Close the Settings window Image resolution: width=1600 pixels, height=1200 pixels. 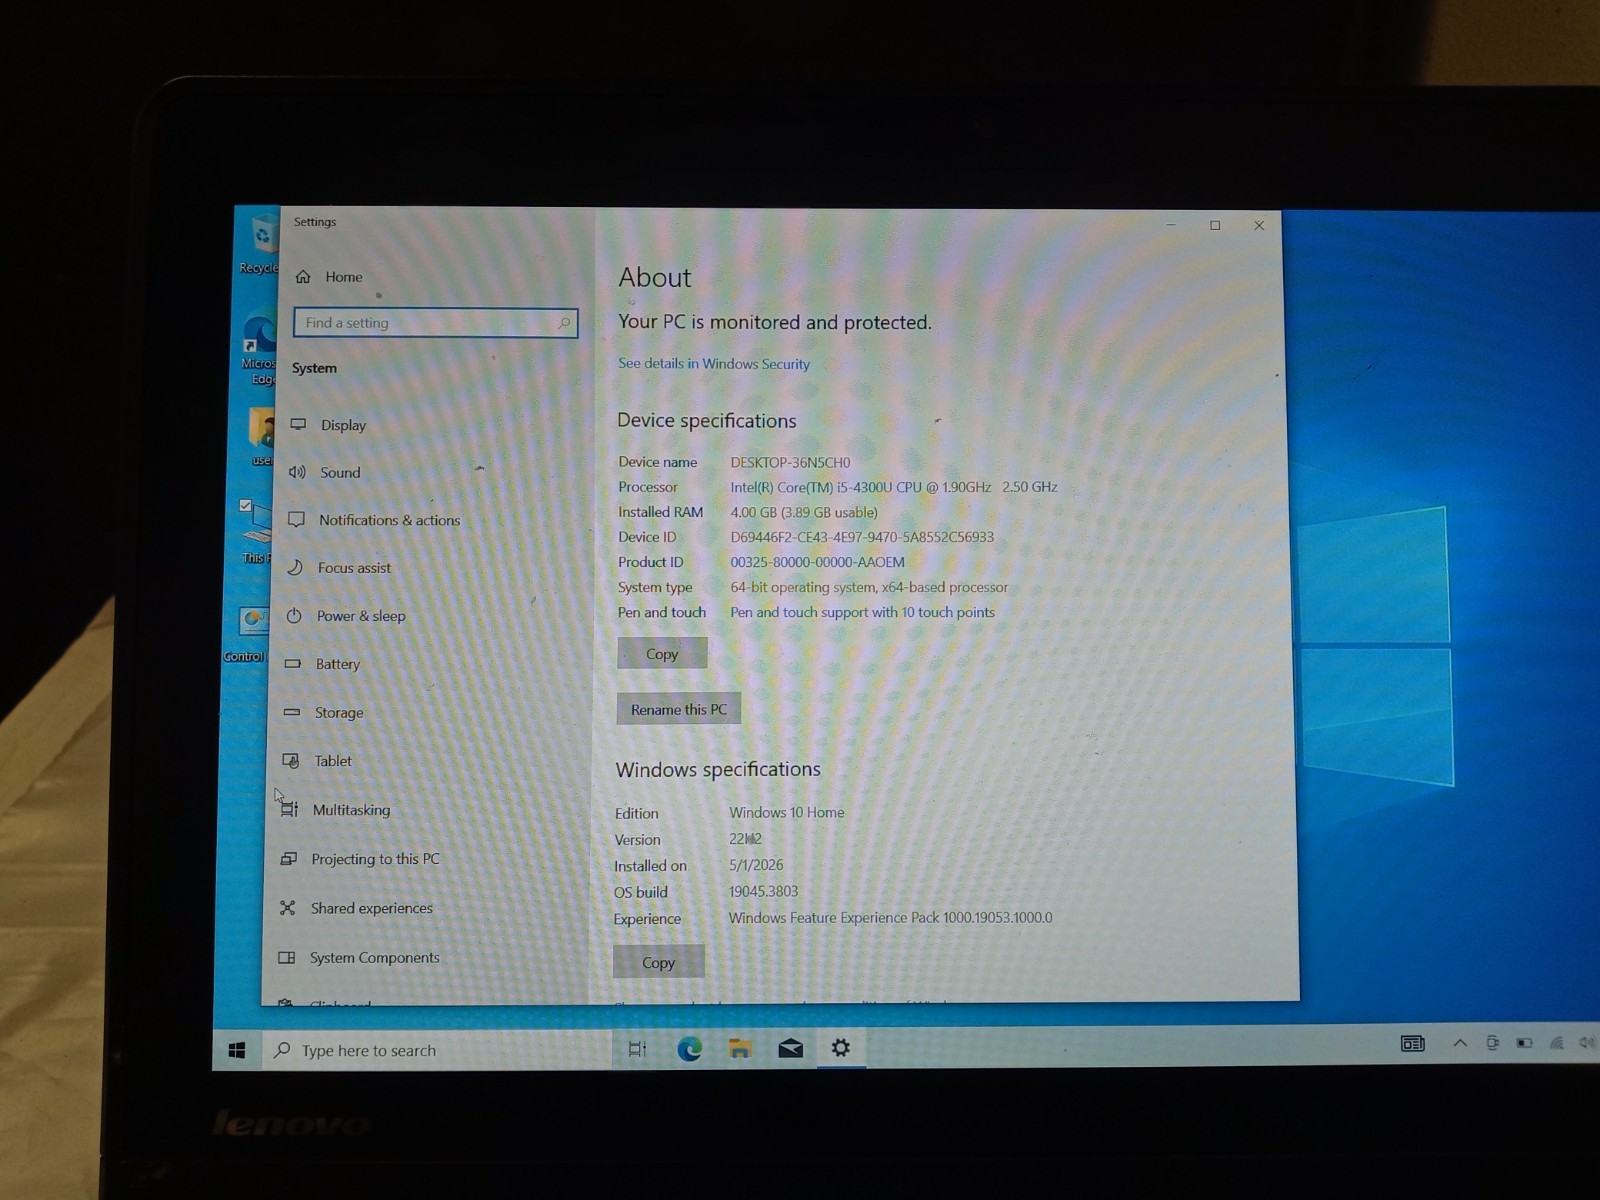(1259, 225)
